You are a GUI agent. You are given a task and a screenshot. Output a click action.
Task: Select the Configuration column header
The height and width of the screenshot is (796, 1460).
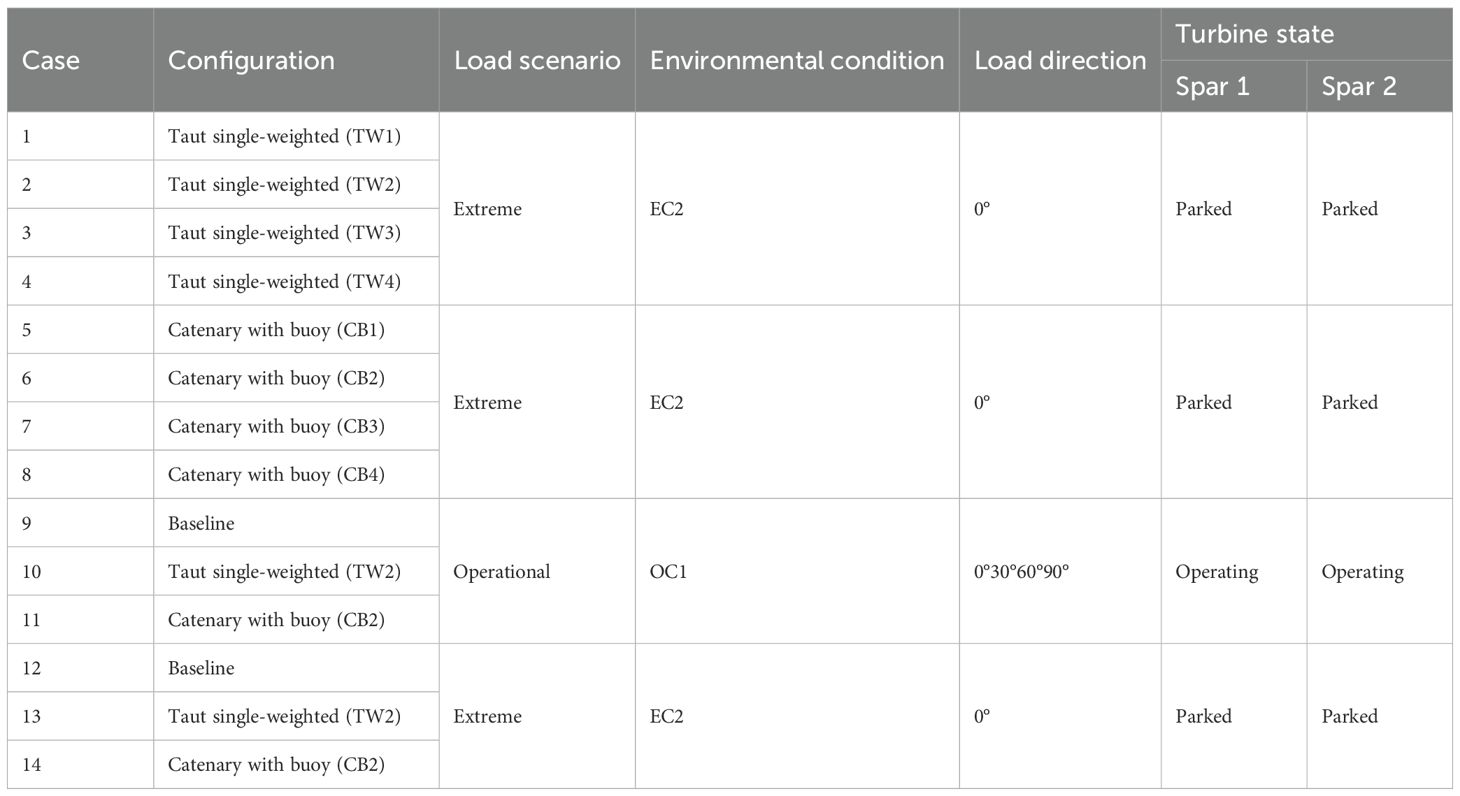click(x=251, y=60)
